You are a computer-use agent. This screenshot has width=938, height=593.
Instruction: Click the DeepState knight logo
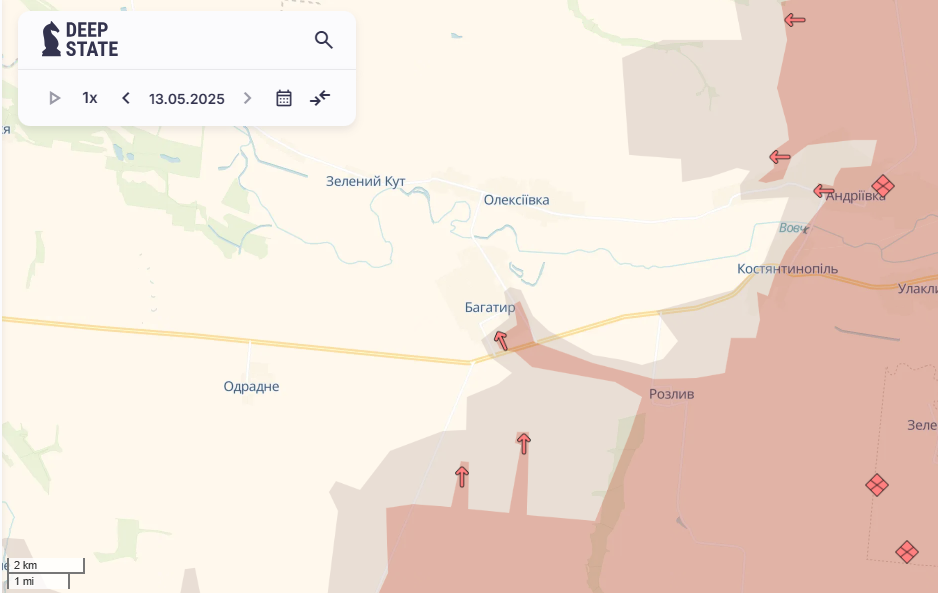[51, 39]
